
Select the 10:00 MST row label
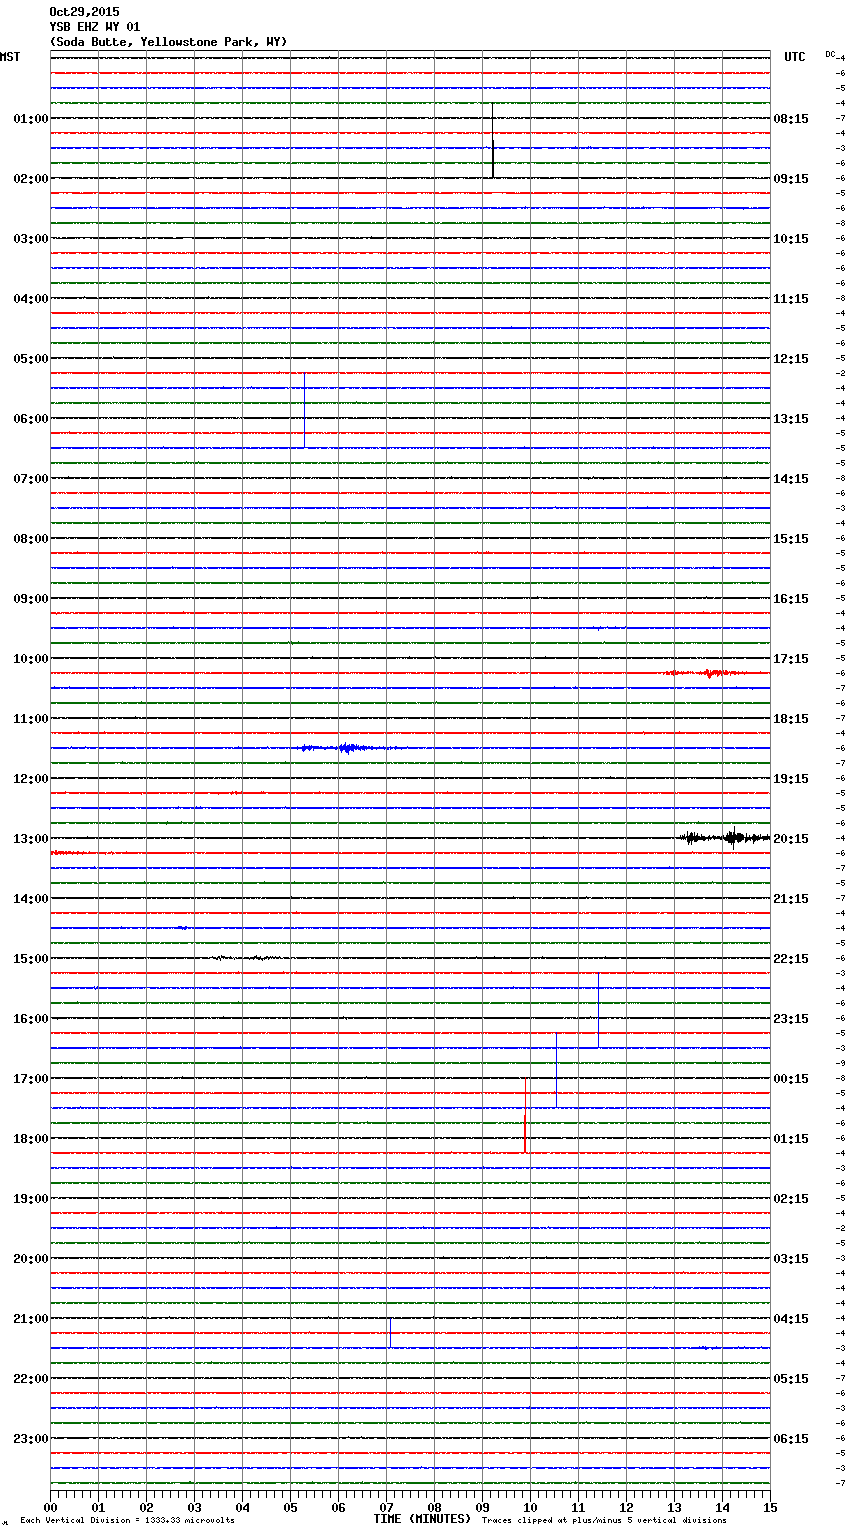coord(31,659)
